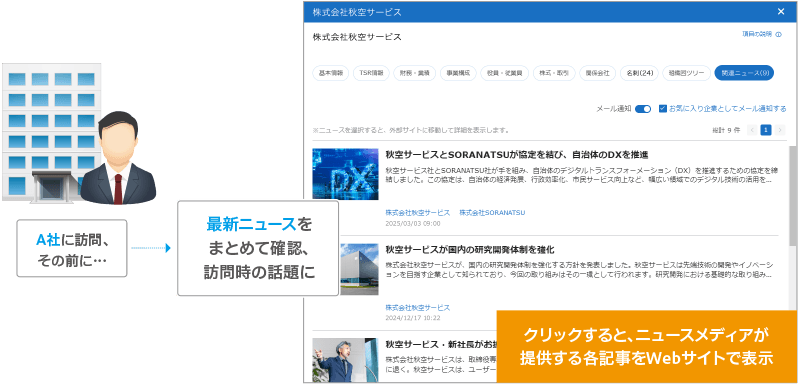Click the 総計 9 件 count text
The image size is (800, 384).
tap(726, 130)
